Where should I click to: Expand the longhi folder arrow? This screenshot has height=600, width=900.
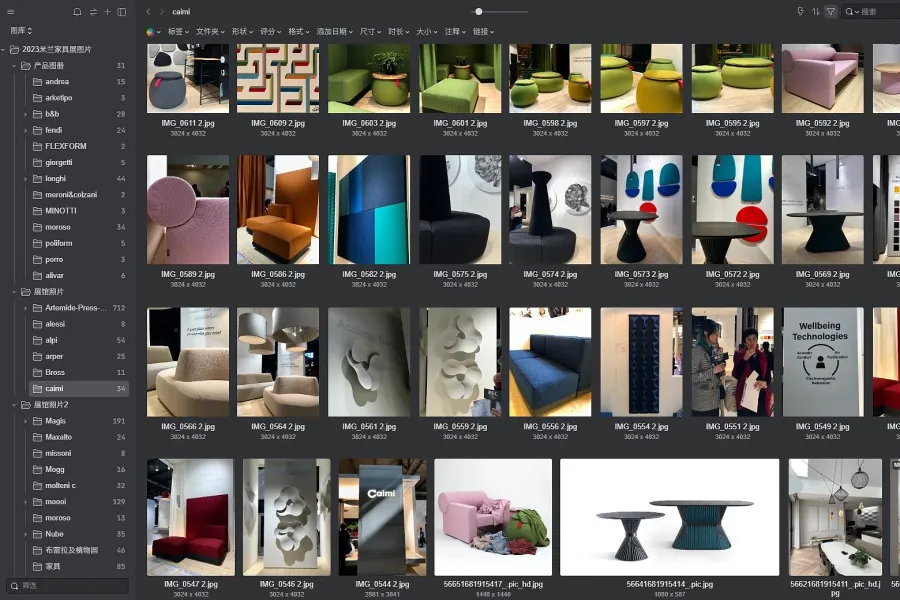pyautogui.click(x=25, y=179)
